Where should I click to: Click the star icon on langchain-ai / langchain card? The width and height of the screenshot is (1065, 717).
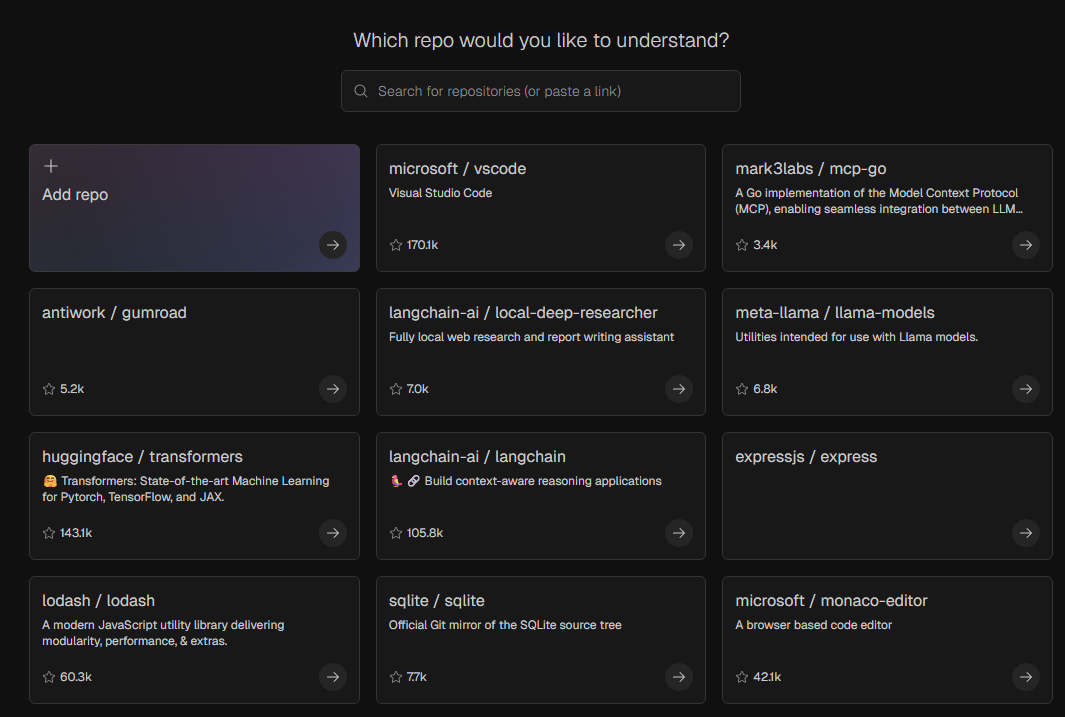click(x=396, y=533)
